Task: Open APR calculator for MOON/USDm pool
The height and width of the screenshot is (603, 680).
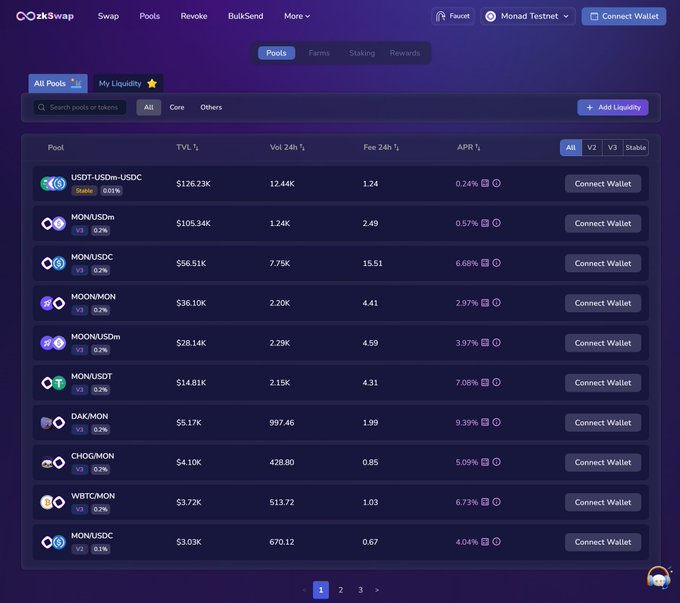Action: point(485,343)
